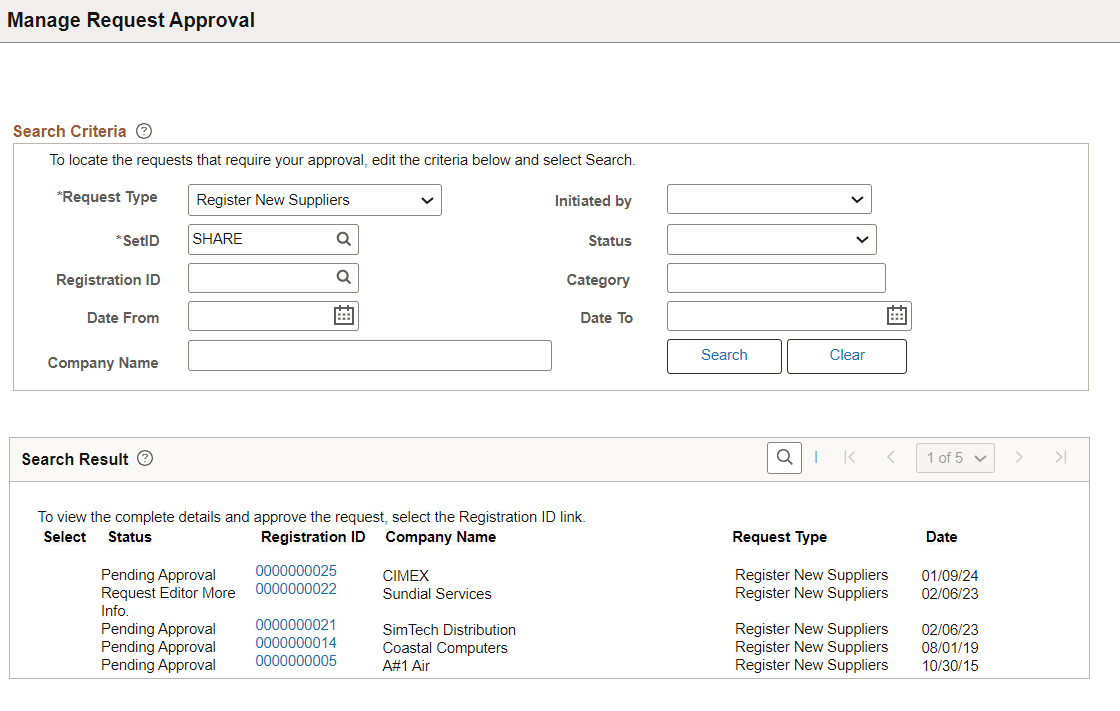
Task: Open the Request Type dropdown
Action: pyautogui.click(x=314, y=200)
